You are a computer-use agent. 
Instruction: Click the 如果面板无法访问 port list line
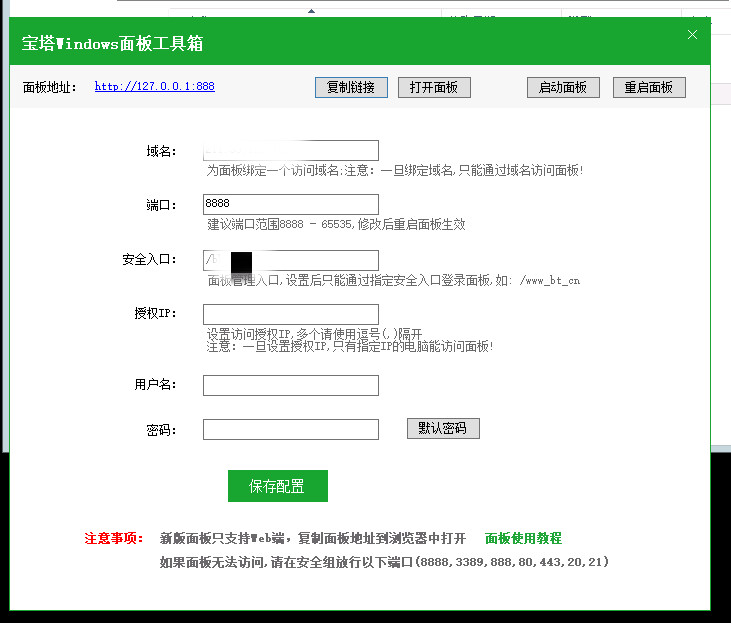click(x=384, y=562)
